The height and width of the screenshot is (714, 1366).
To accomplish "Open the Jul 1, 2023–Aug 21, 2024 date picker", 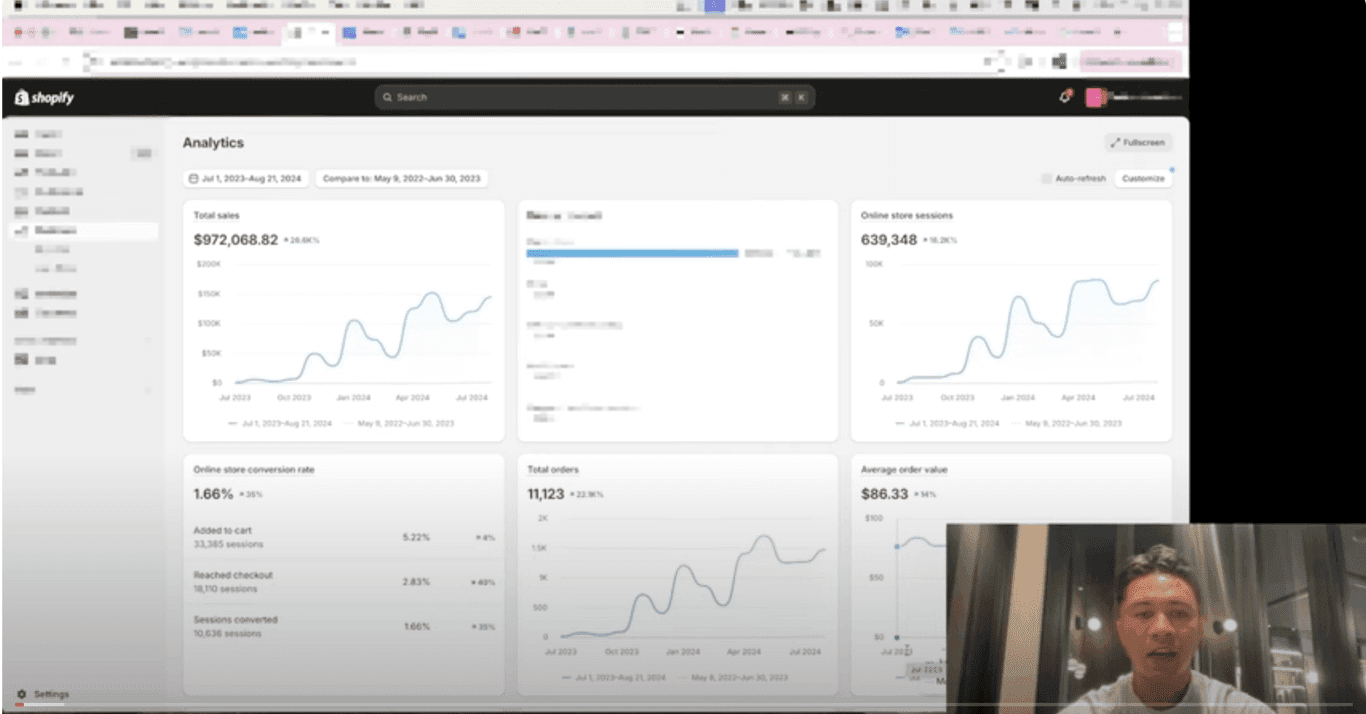I will coord(246,179).
